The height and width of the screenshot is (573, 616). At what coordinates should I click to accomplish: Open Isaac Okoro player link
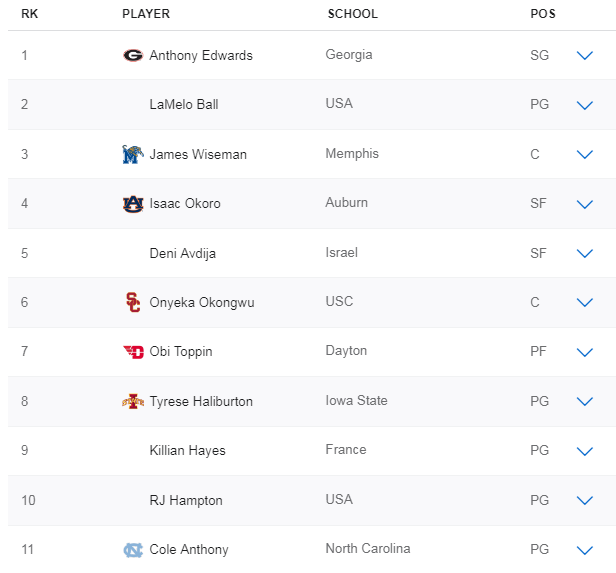185,204
